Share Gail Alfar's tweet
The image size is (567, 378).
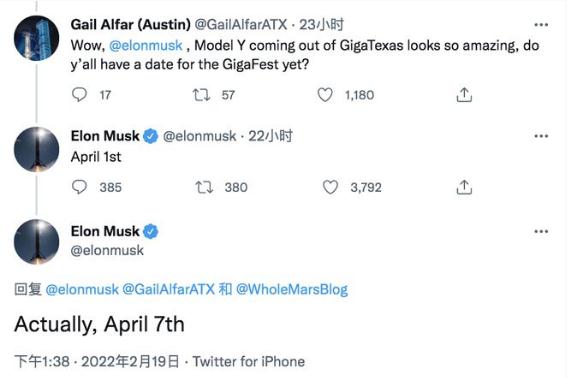pyautogui.click(x=464, y=95)
